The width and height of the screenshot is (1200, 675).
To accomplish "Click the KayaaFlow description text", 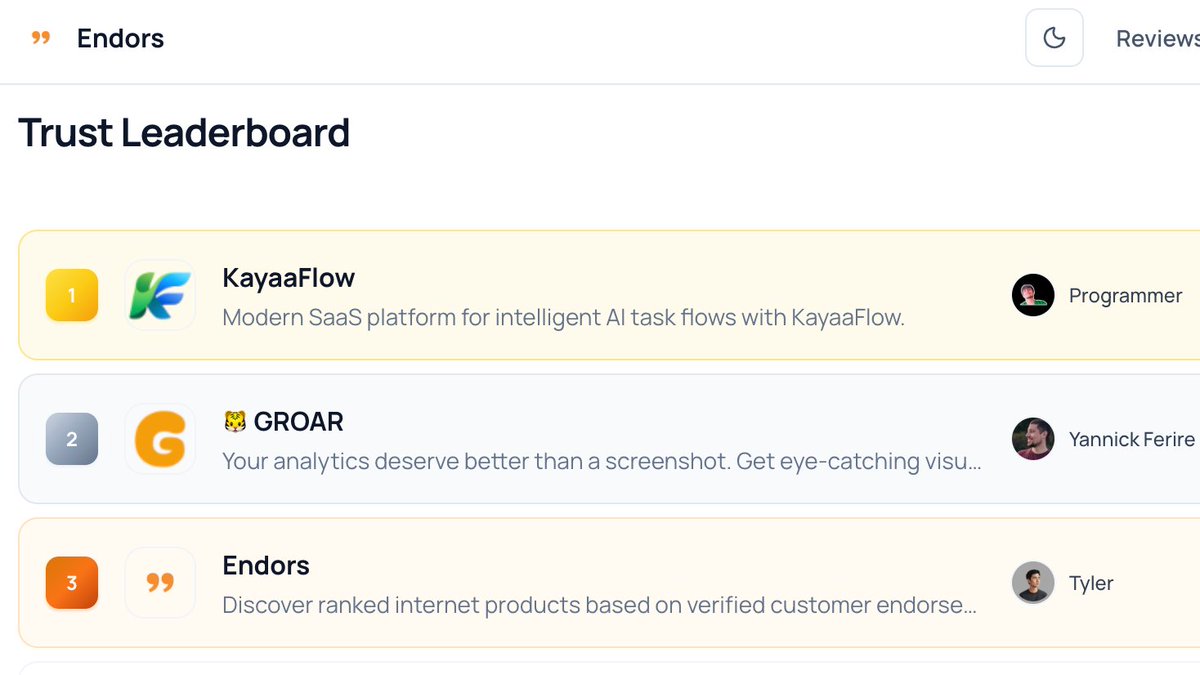I will [x=563, y=318].
